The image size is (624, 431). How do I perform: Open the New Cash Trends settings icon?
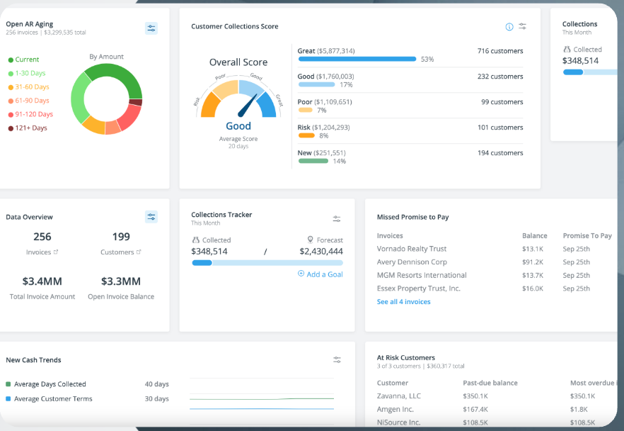[x=337, y=360]
